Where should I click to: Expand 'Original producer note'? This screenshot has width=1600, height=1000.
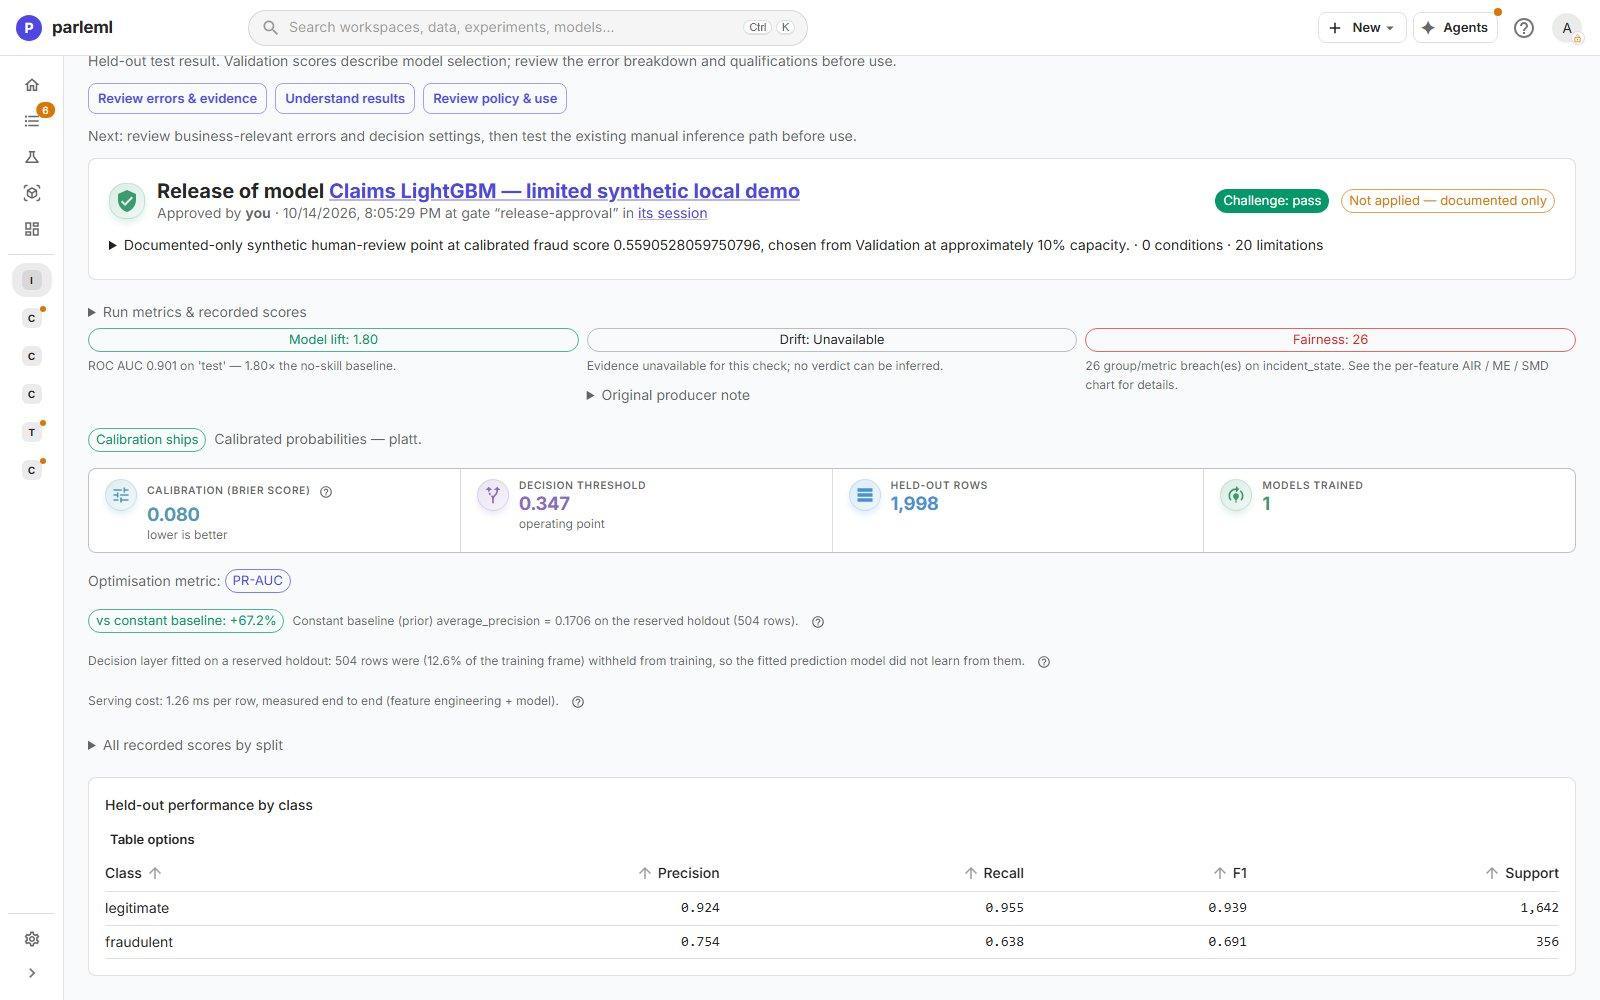(668, 395)
